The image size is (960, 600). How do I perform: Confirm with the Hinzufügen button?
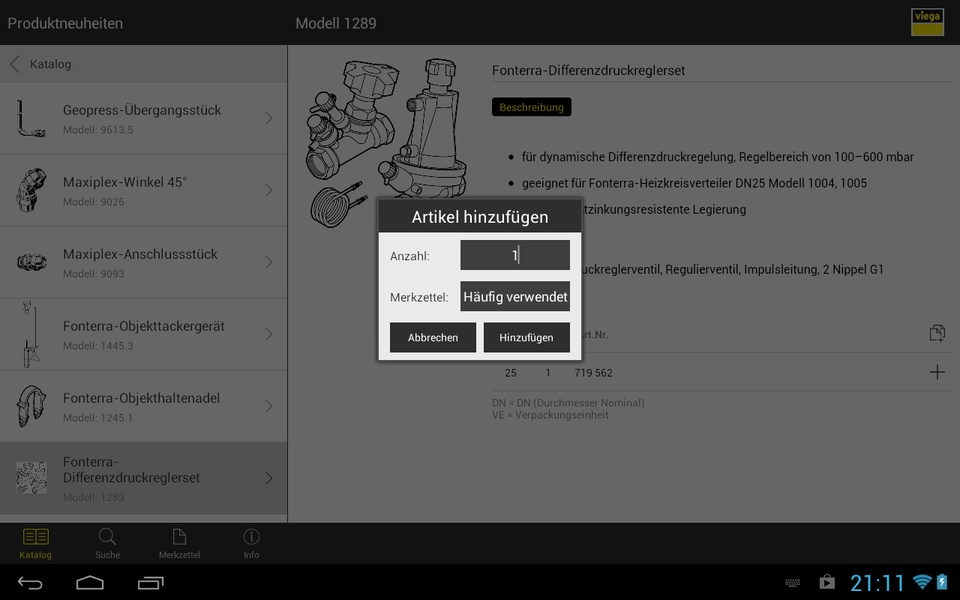pyautogui.click(x=527, y=337)
